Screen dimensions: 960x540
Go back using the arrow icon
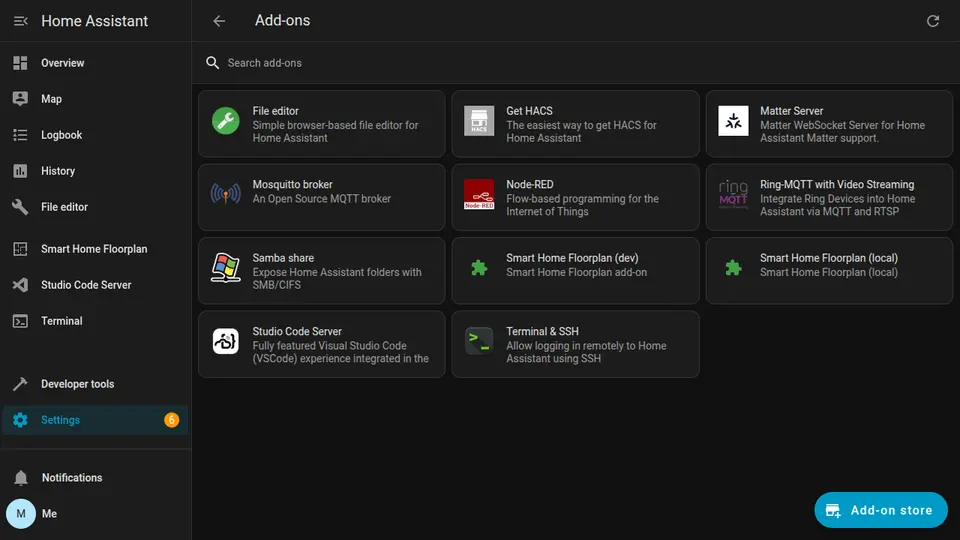[x=219, y=21]
